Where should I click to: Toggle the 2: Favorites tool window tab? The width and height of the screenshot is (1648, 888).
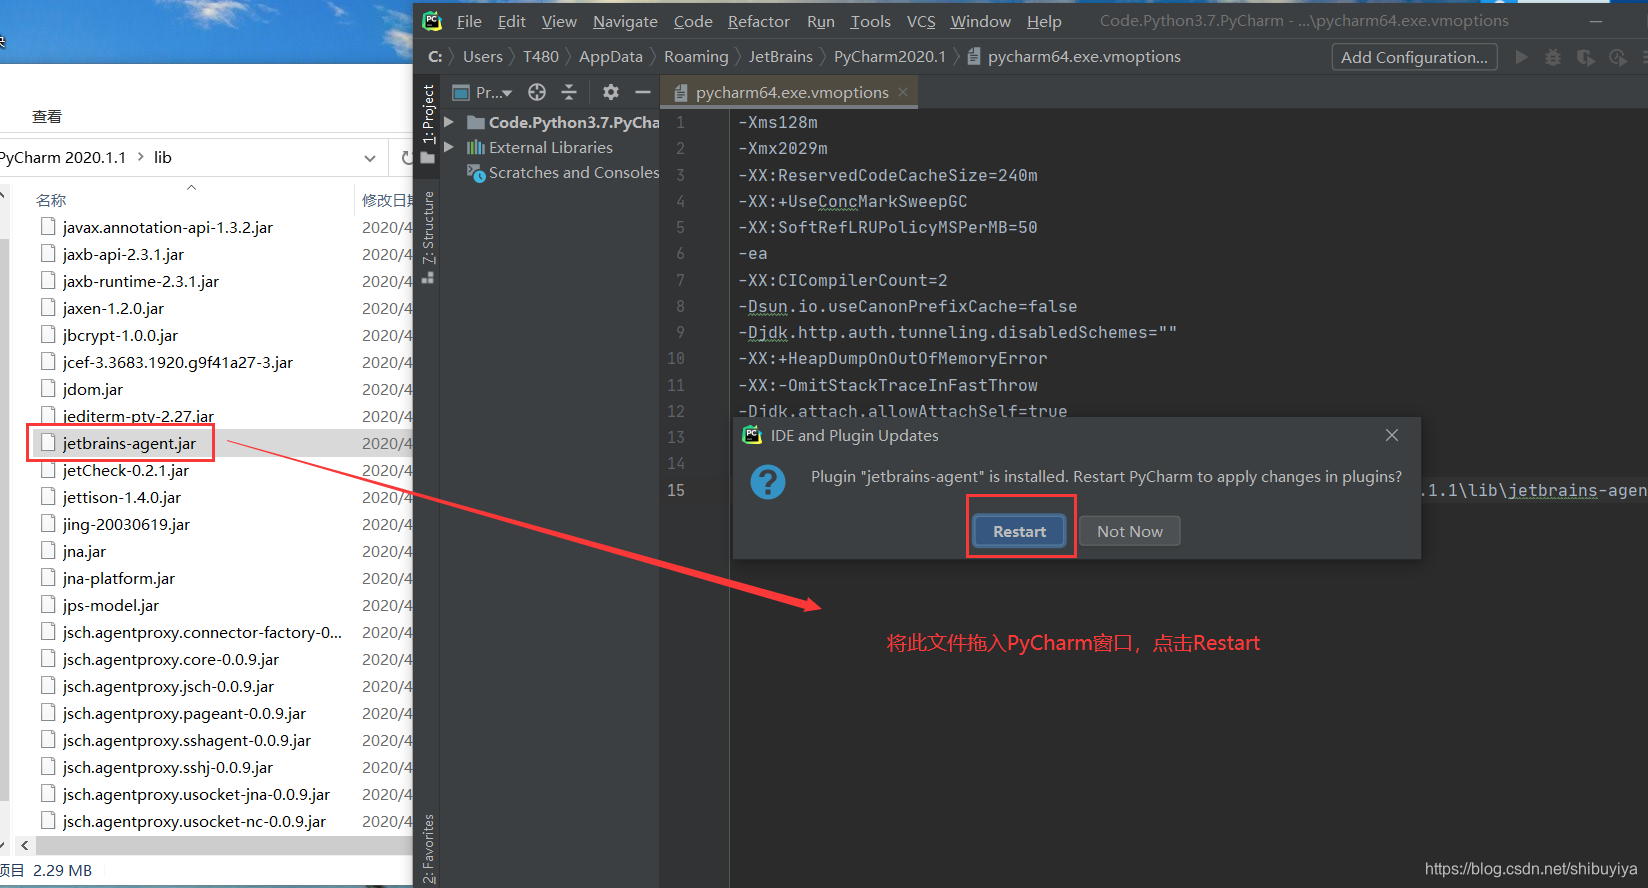(428, 848)
